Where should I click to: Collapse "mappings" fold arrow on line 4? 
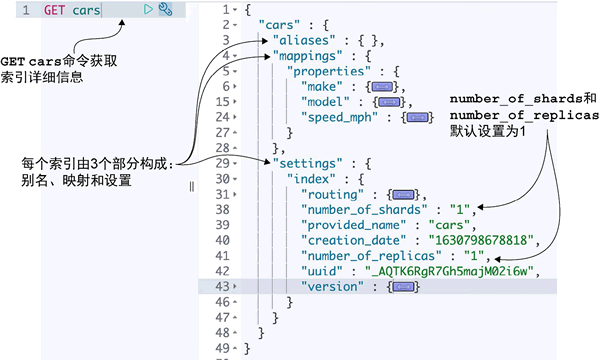[x=235, y=56]
